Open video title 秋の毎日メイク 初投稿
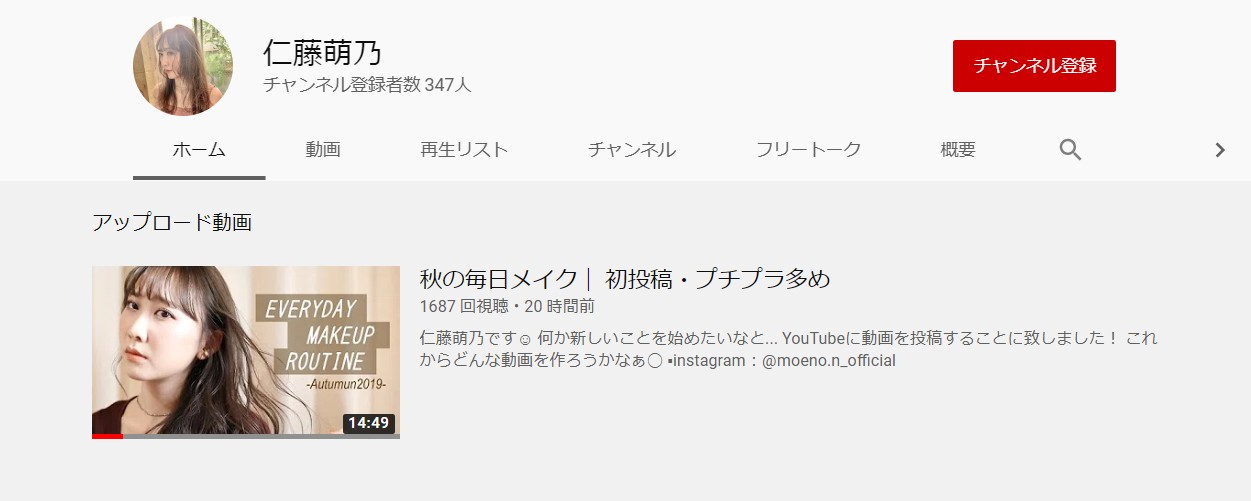Screen dimensions: 1251x501 [625, 278]
